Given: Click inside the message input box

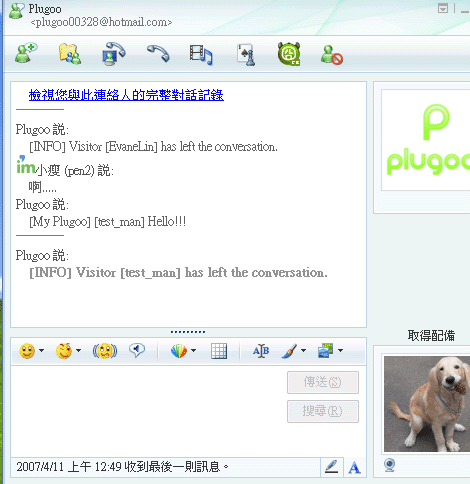Looking at the screenshot, I should (x=148, y=412).
